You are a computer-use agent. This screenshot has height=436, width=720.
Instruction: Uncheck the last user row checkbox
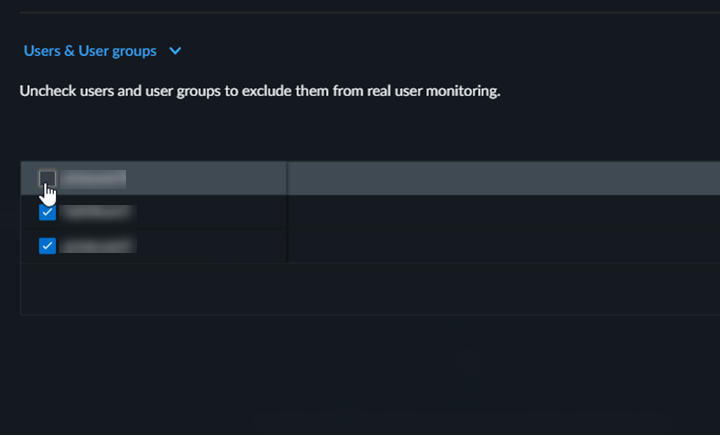47,246
